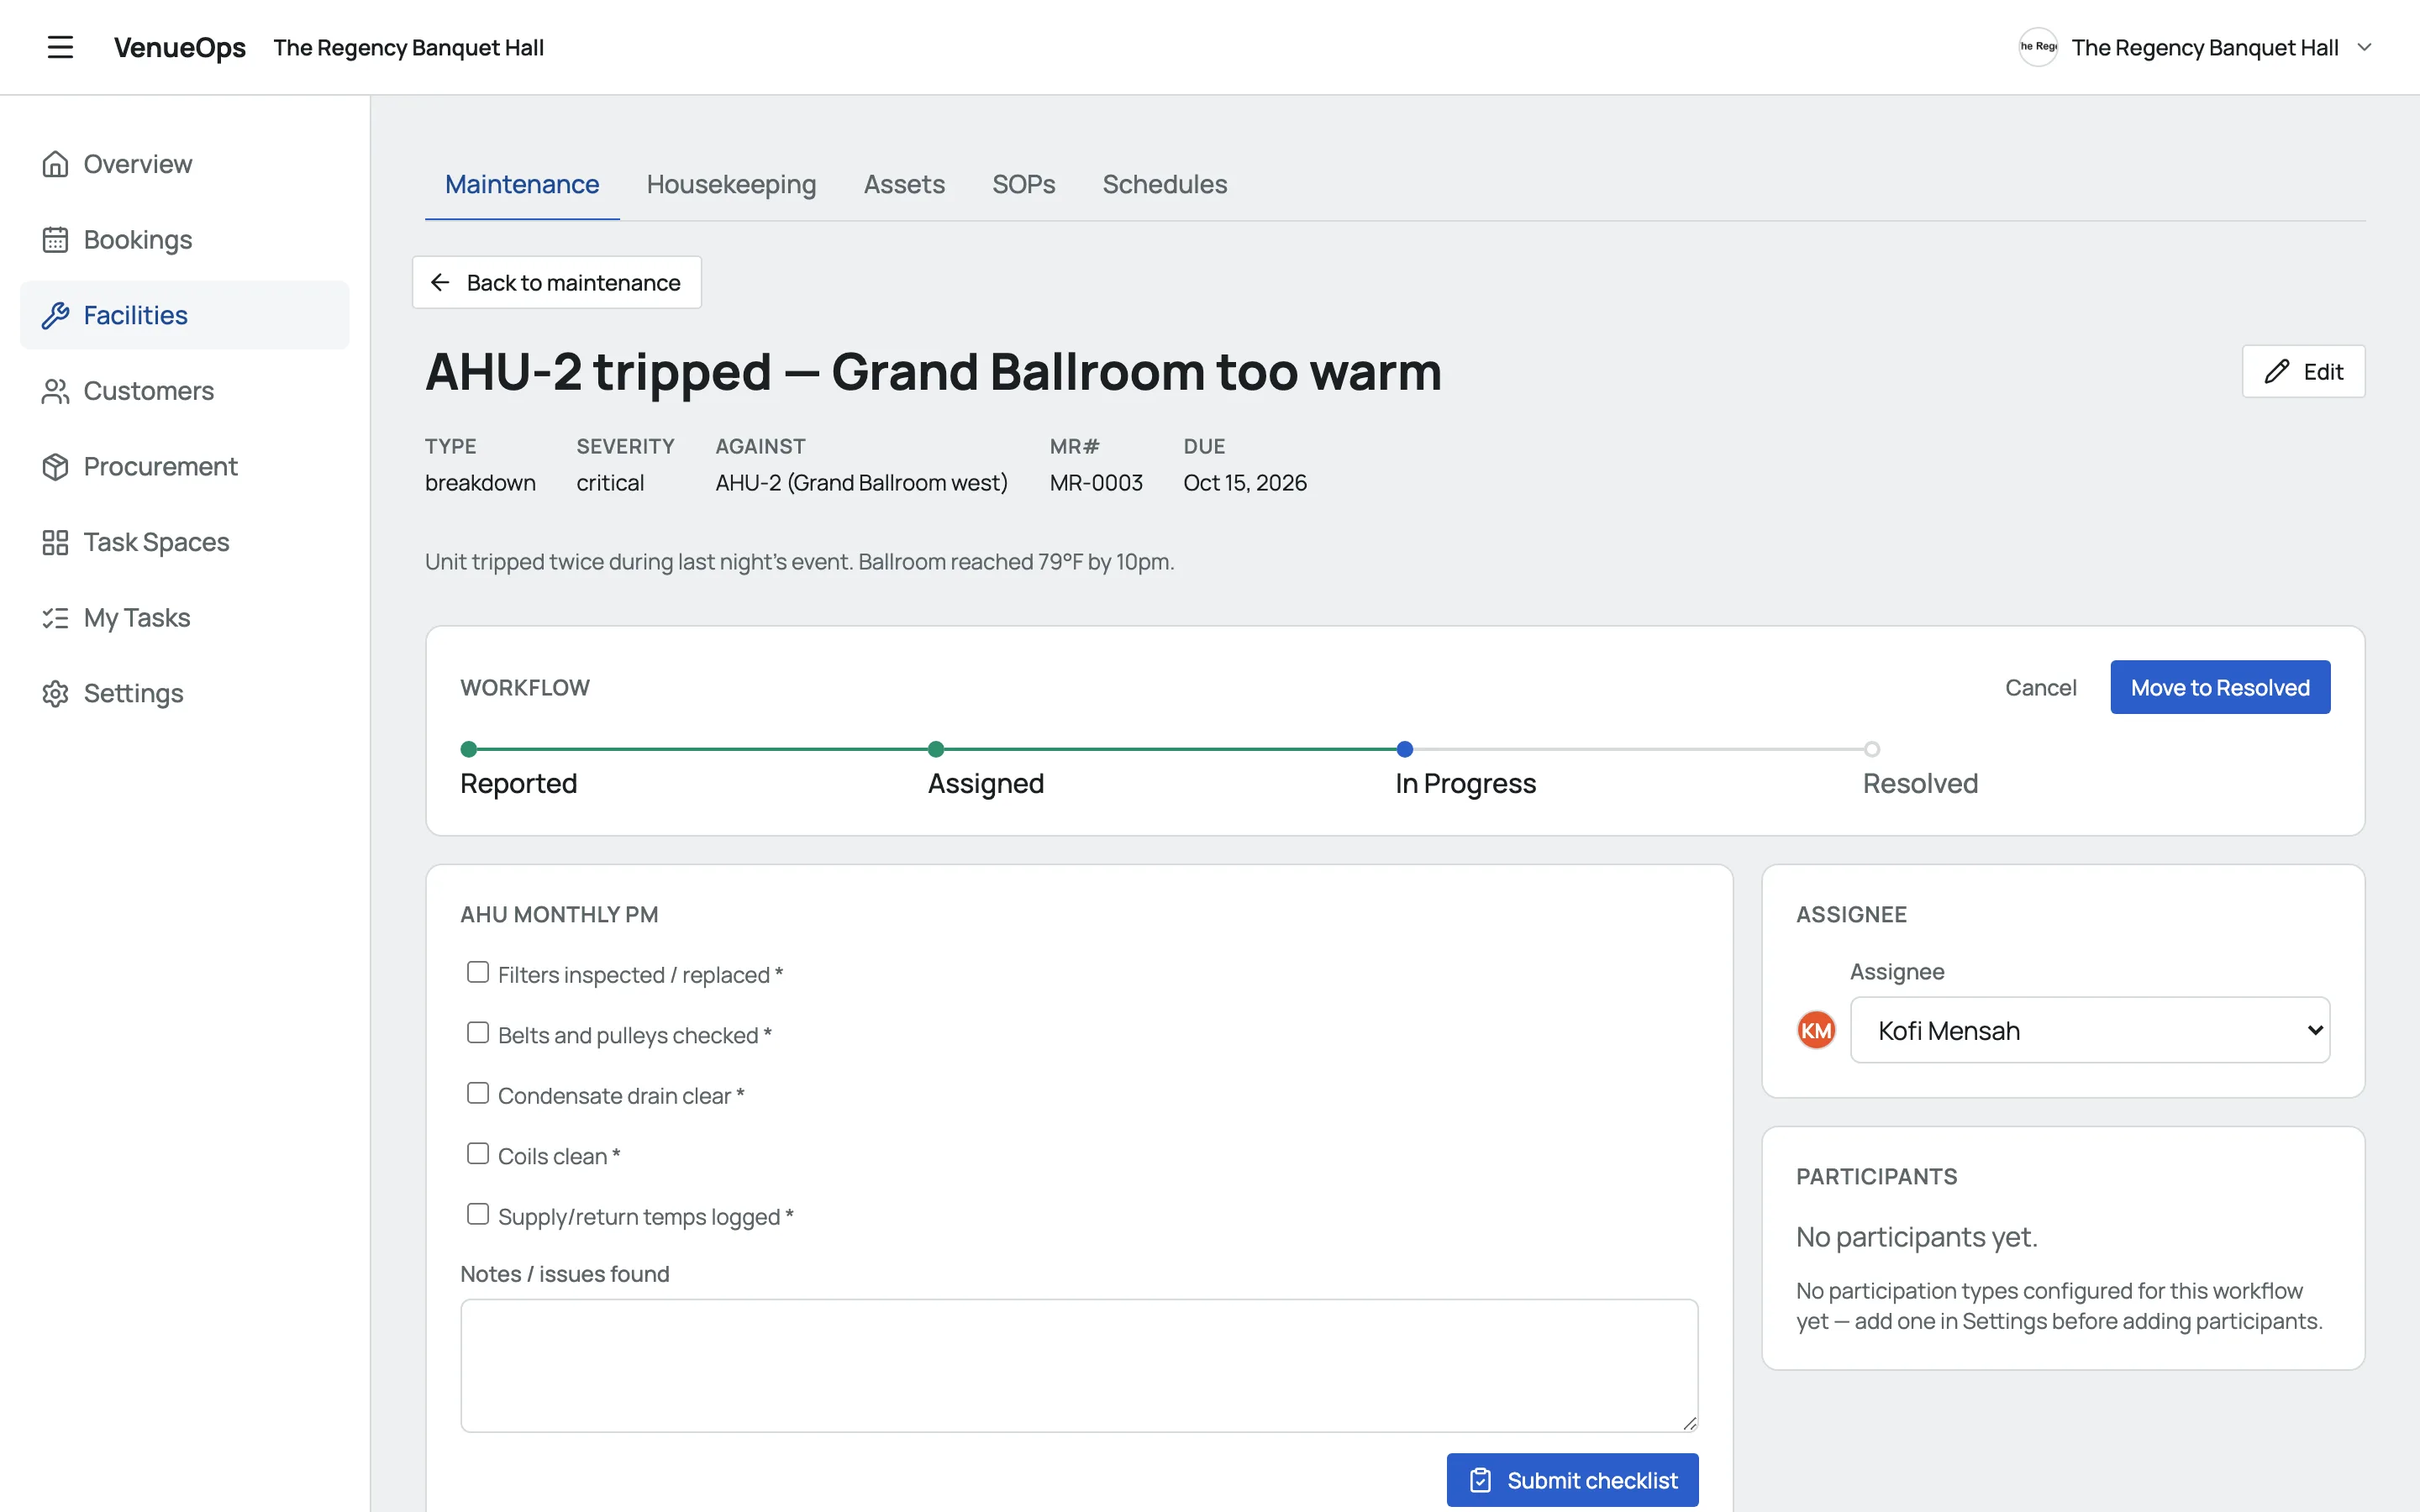This screenshot has height=1512, width=2420.
Task: Click Move to Resolved button
Action: coord(2220,687)
